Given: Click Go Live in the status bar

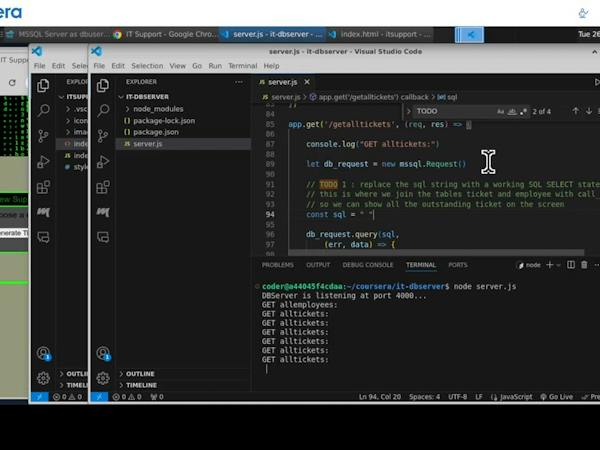Looking at the screenshot, I should point(557,397).
